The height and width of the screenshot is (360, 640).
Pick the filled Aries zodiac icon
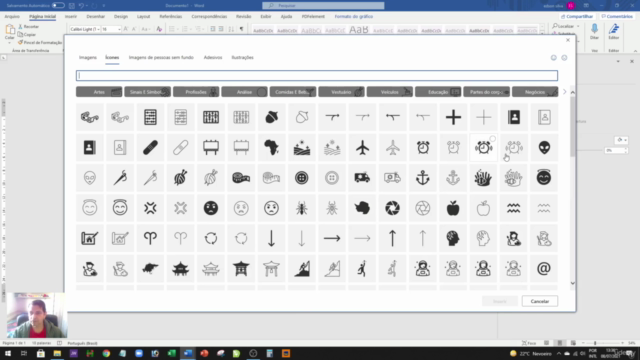(x=150, y=238)
